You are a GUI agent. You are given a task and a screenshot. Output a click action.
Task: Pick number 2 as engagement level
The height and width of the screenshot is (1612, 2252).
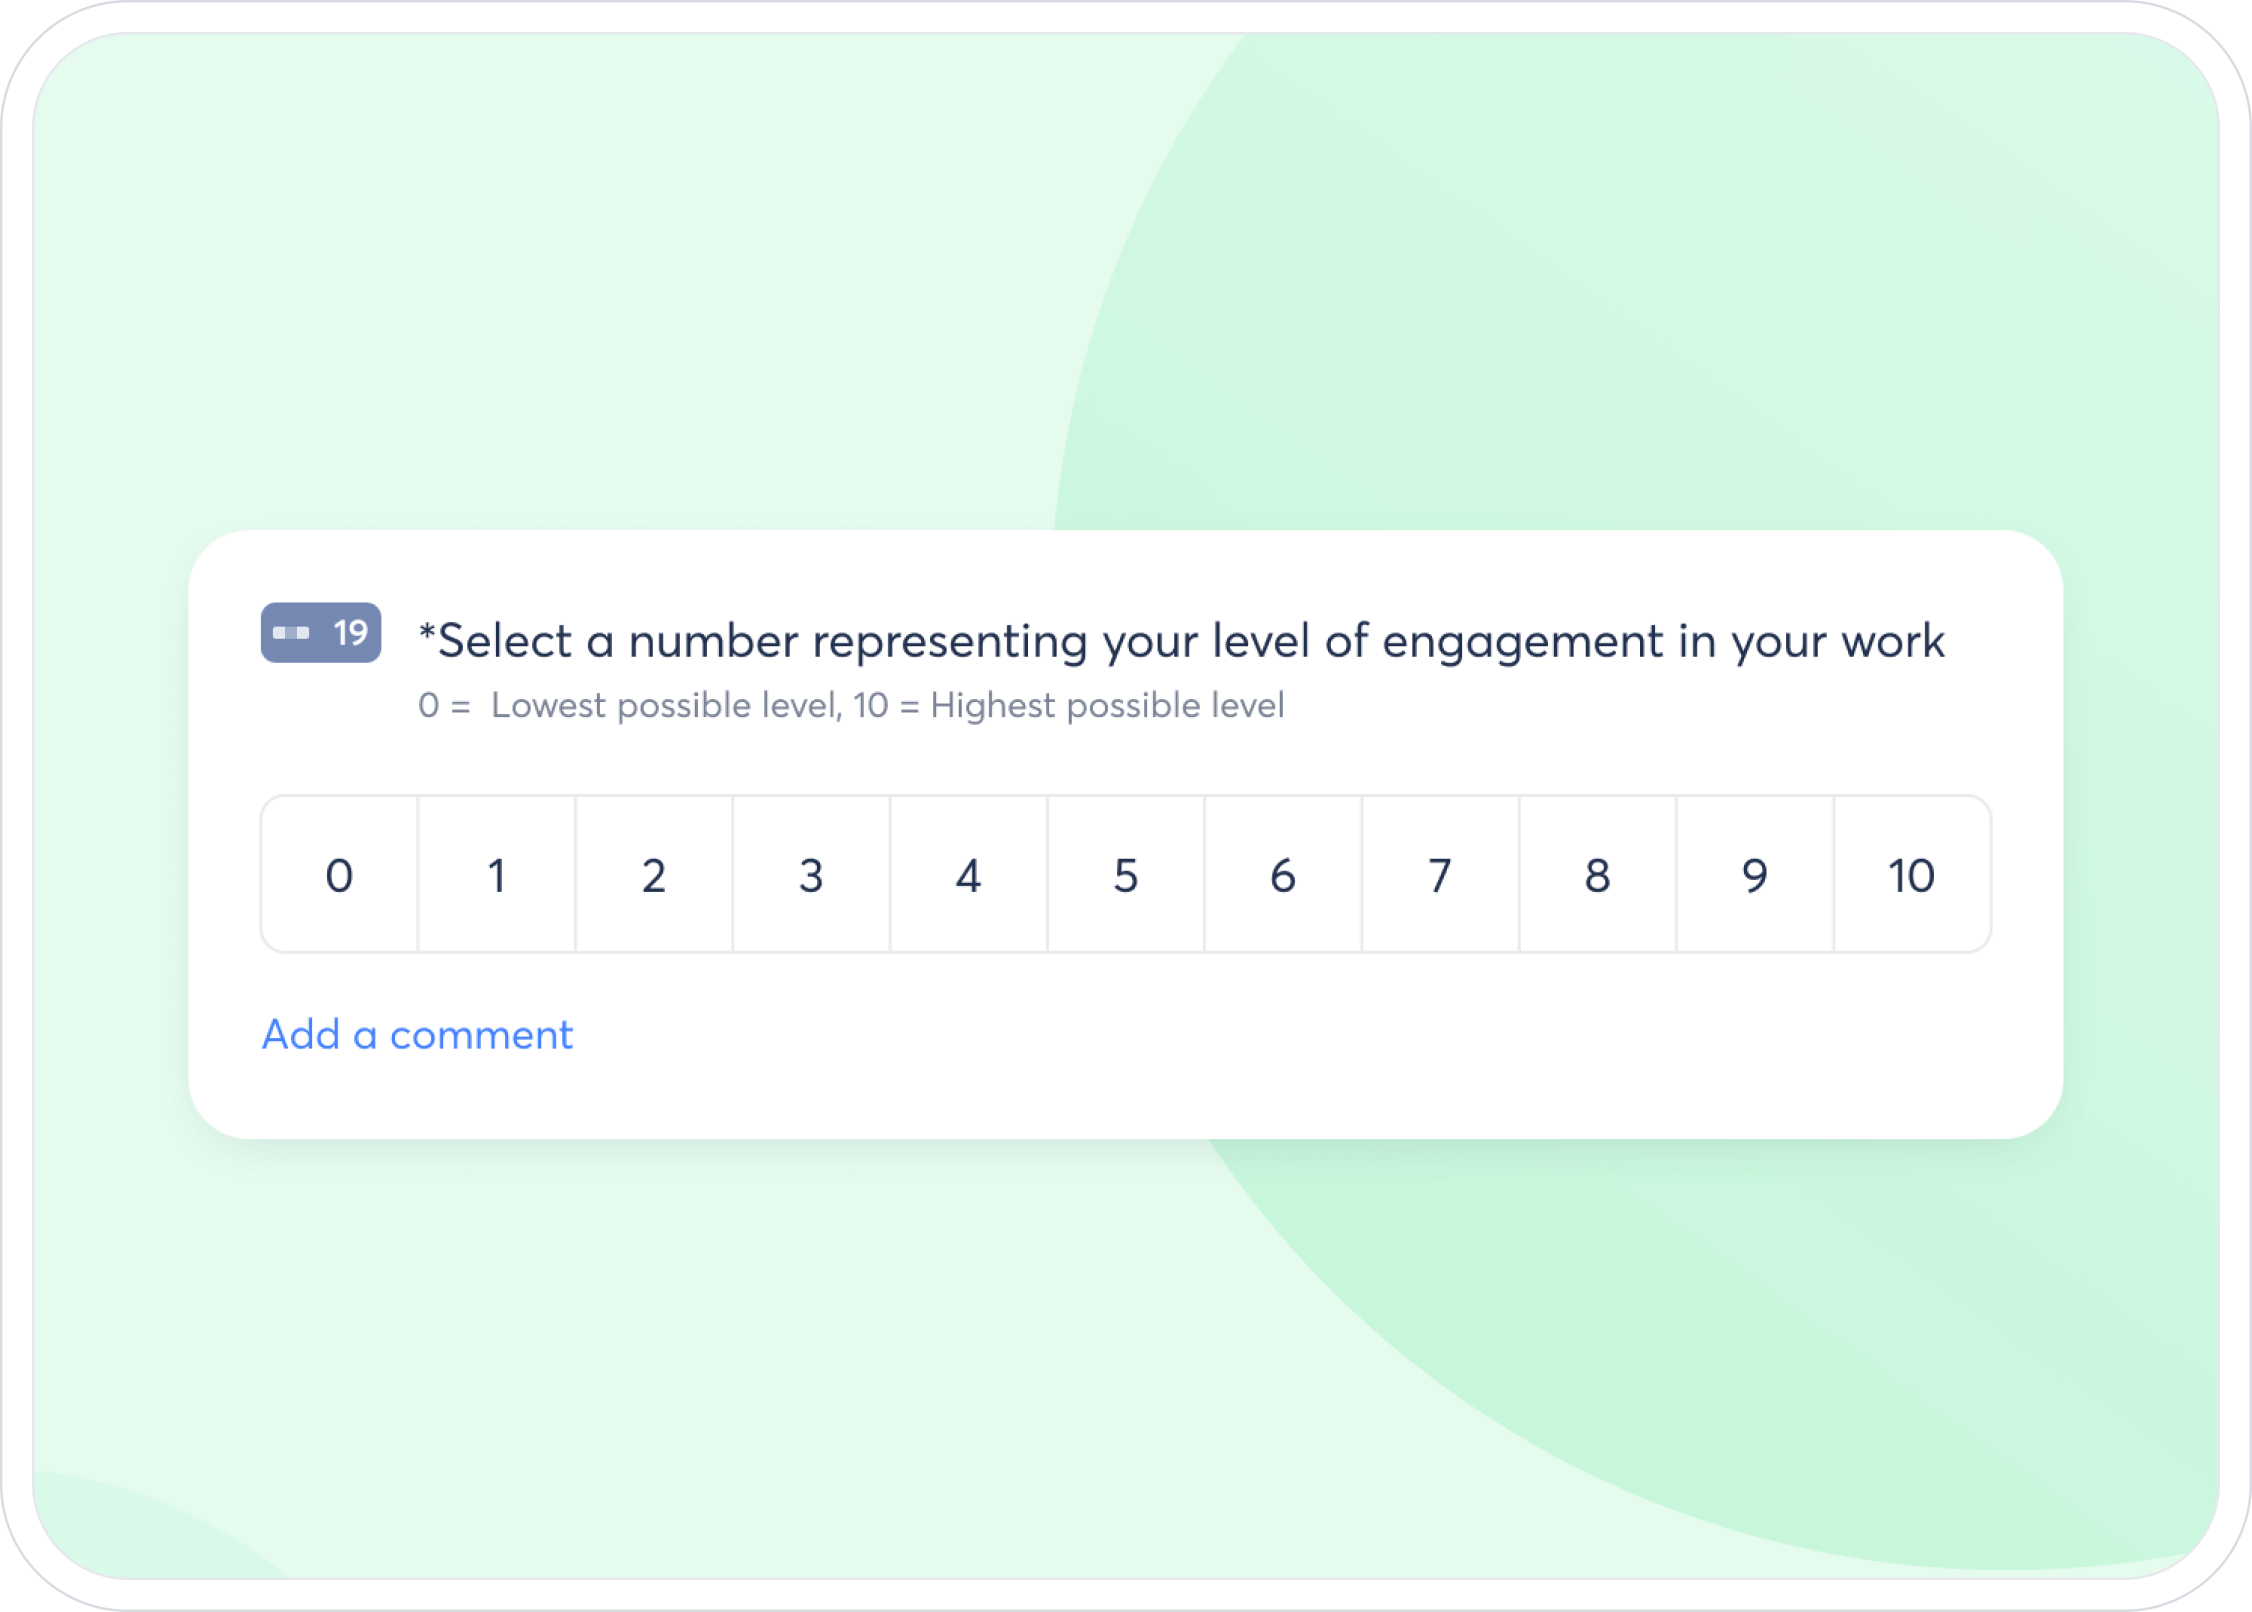pyautogui.click(x=654, y=875)
